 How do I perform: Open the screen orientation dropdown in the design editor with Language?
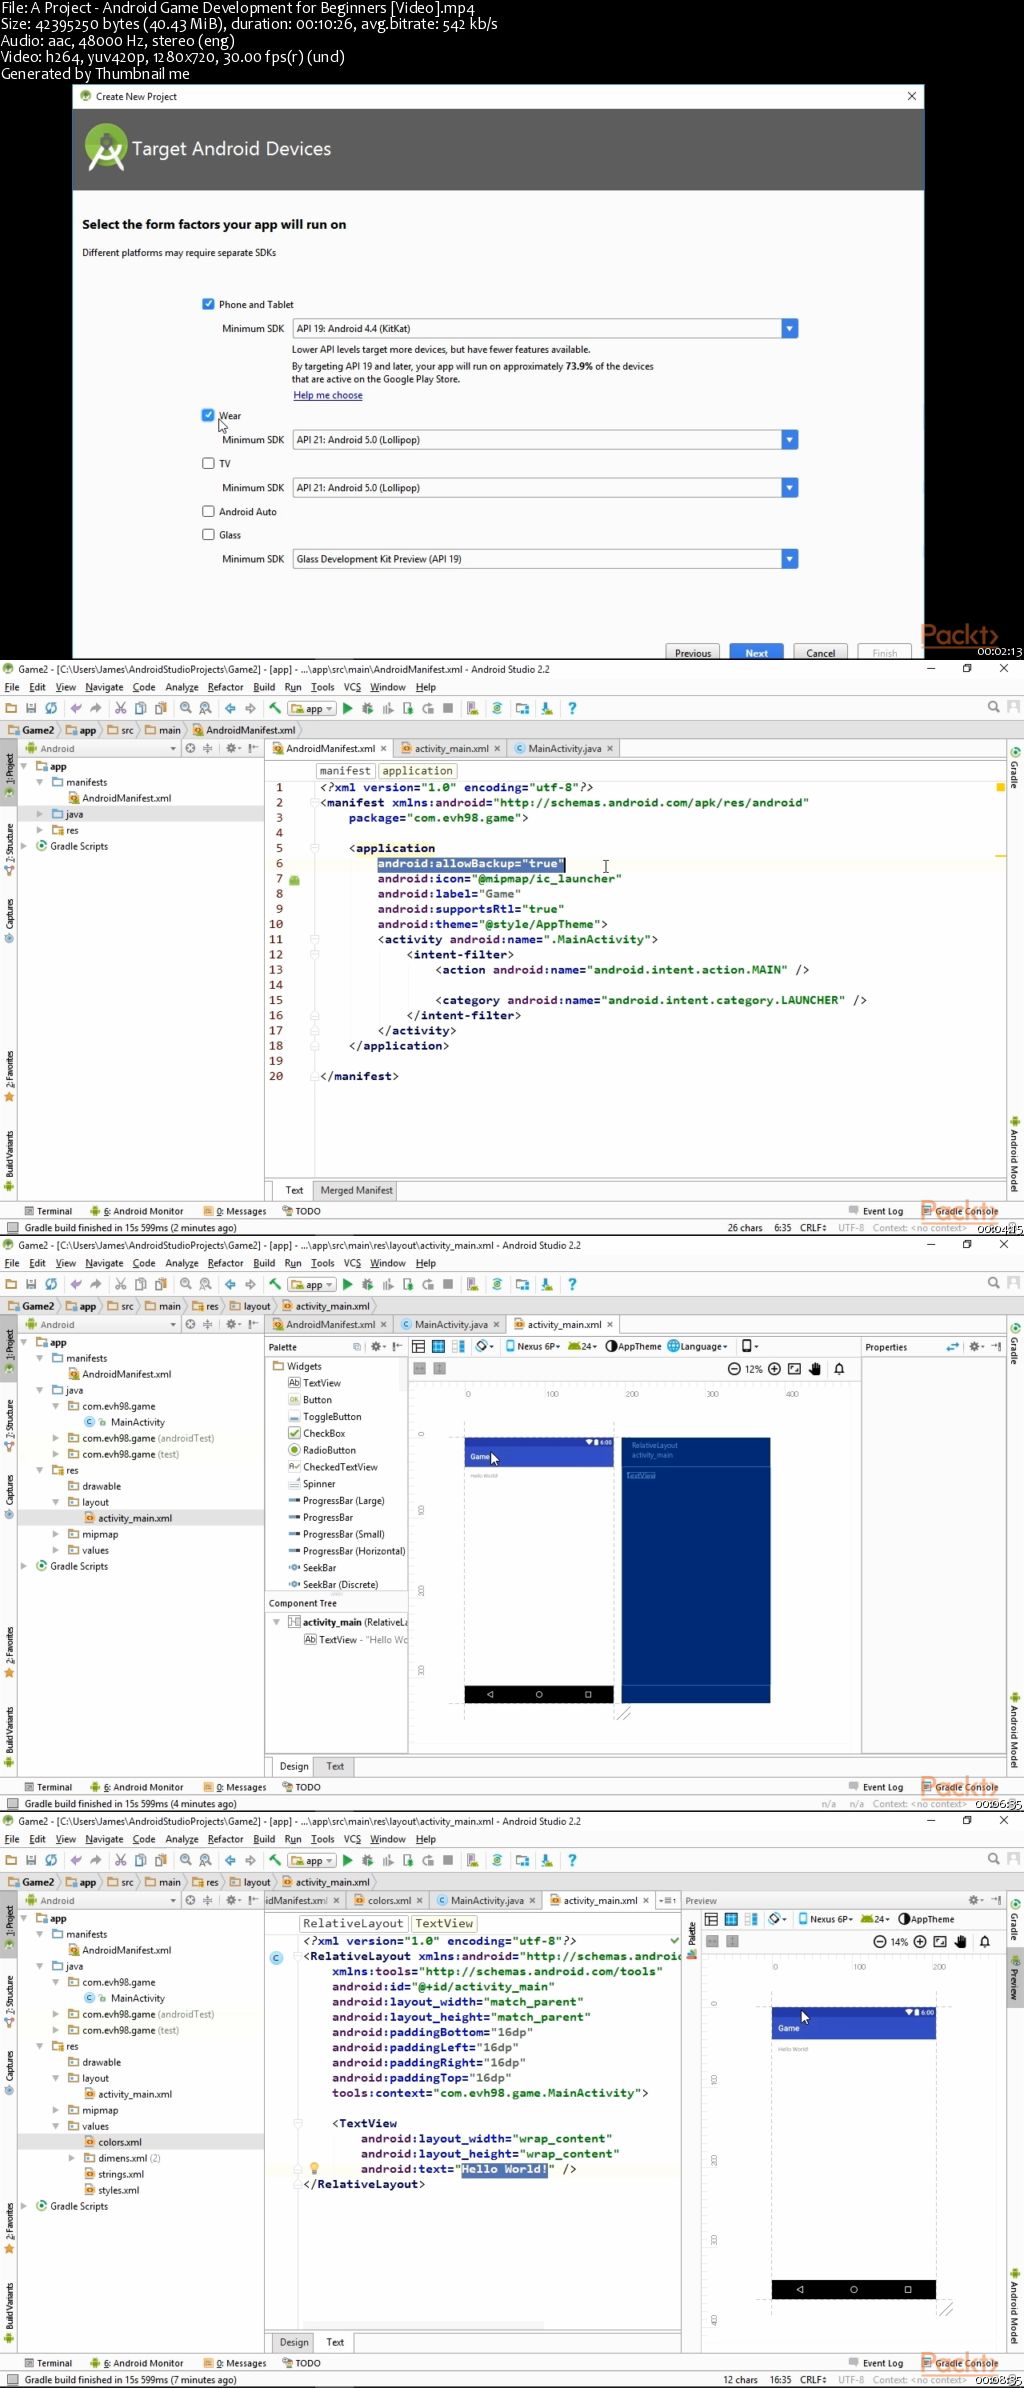pos(485,1346)
